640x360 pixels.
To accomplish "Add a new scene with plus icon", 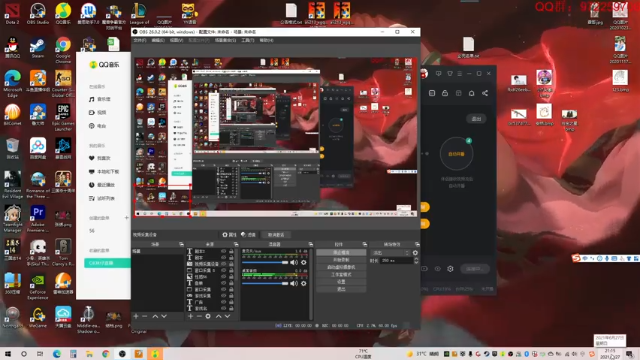I will click(136, 316).
